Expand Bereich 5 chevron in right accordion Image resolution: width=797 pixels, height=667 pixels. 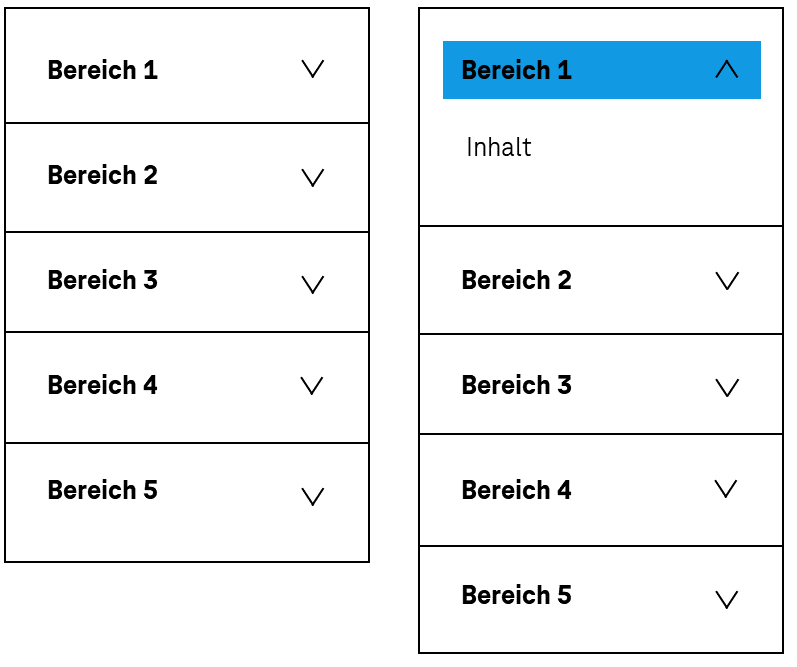point(727,600)
